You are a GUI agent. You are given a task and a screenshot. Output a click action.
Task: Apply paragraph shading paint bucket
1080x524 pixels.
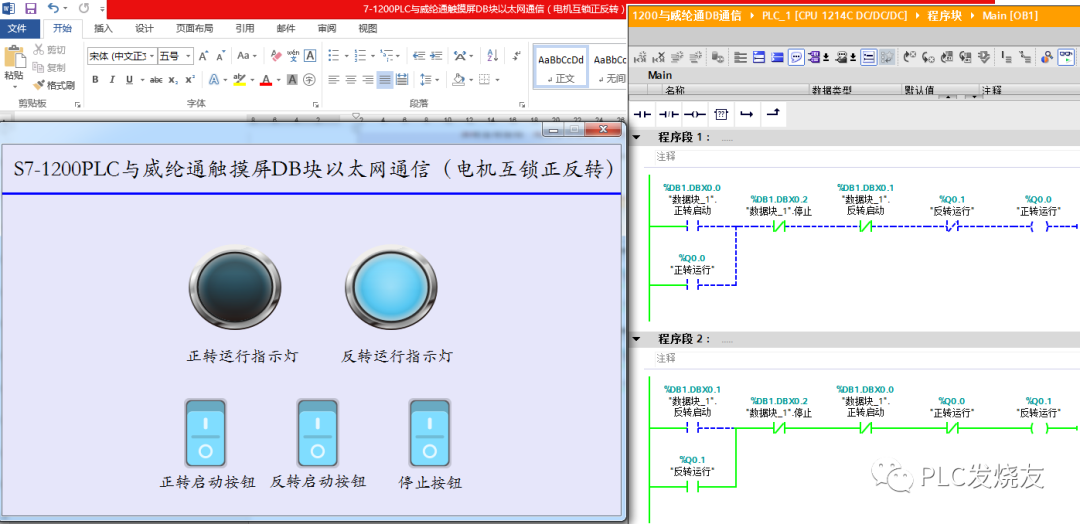[x=458, y=80]
